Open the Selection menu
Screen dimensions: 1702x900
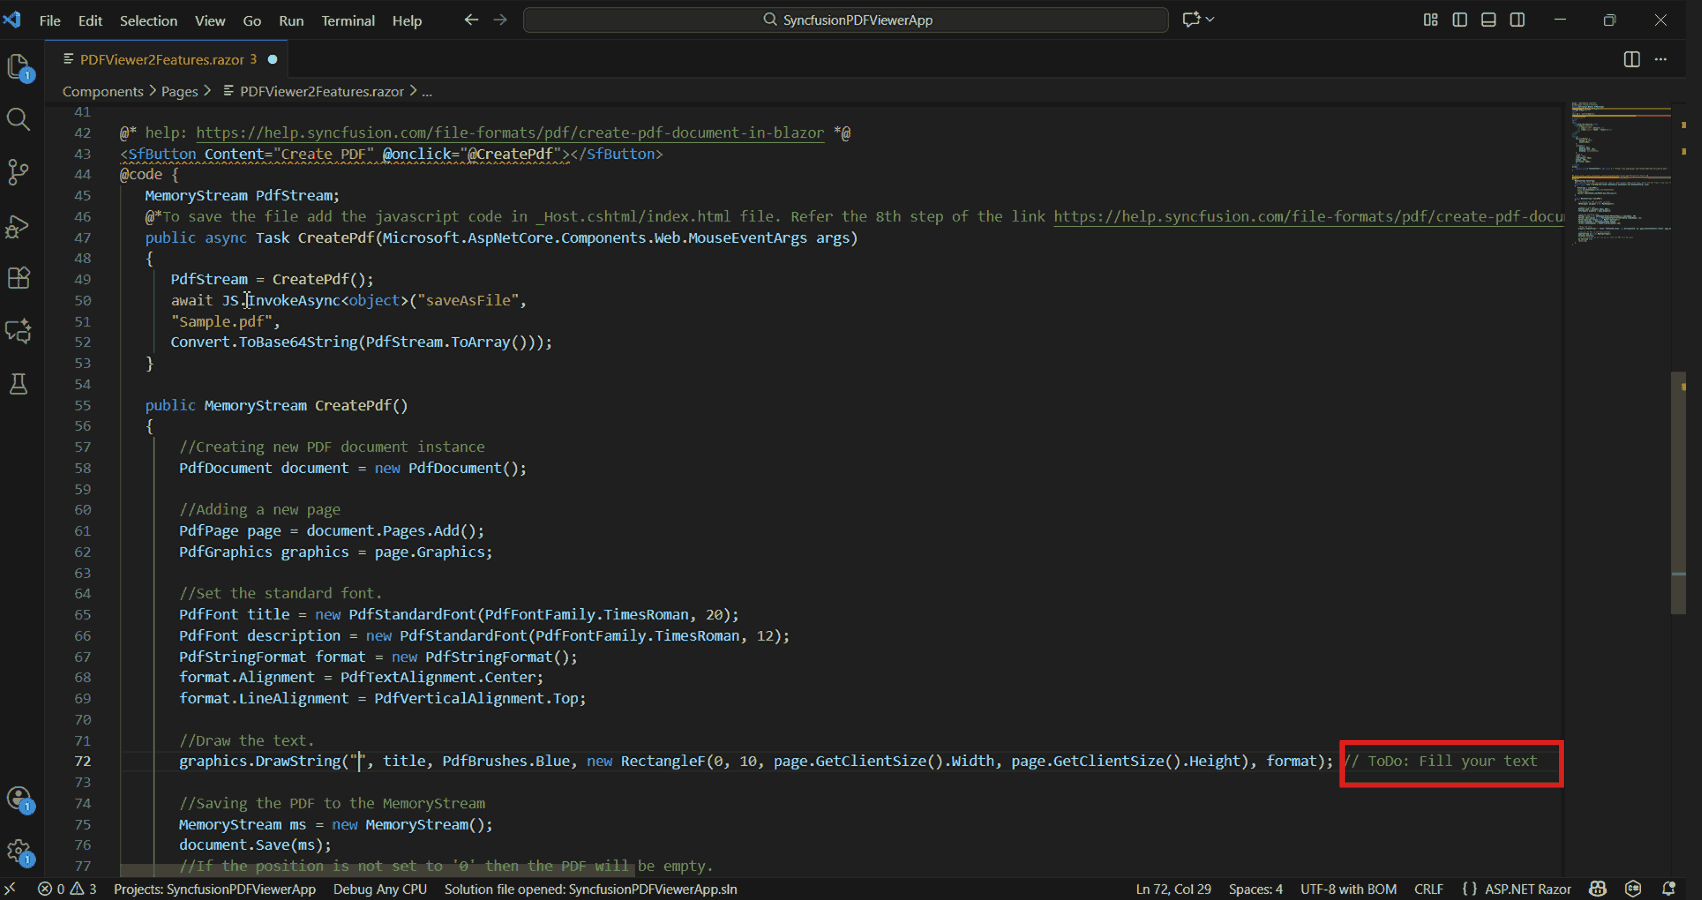[x=149, y=20]
